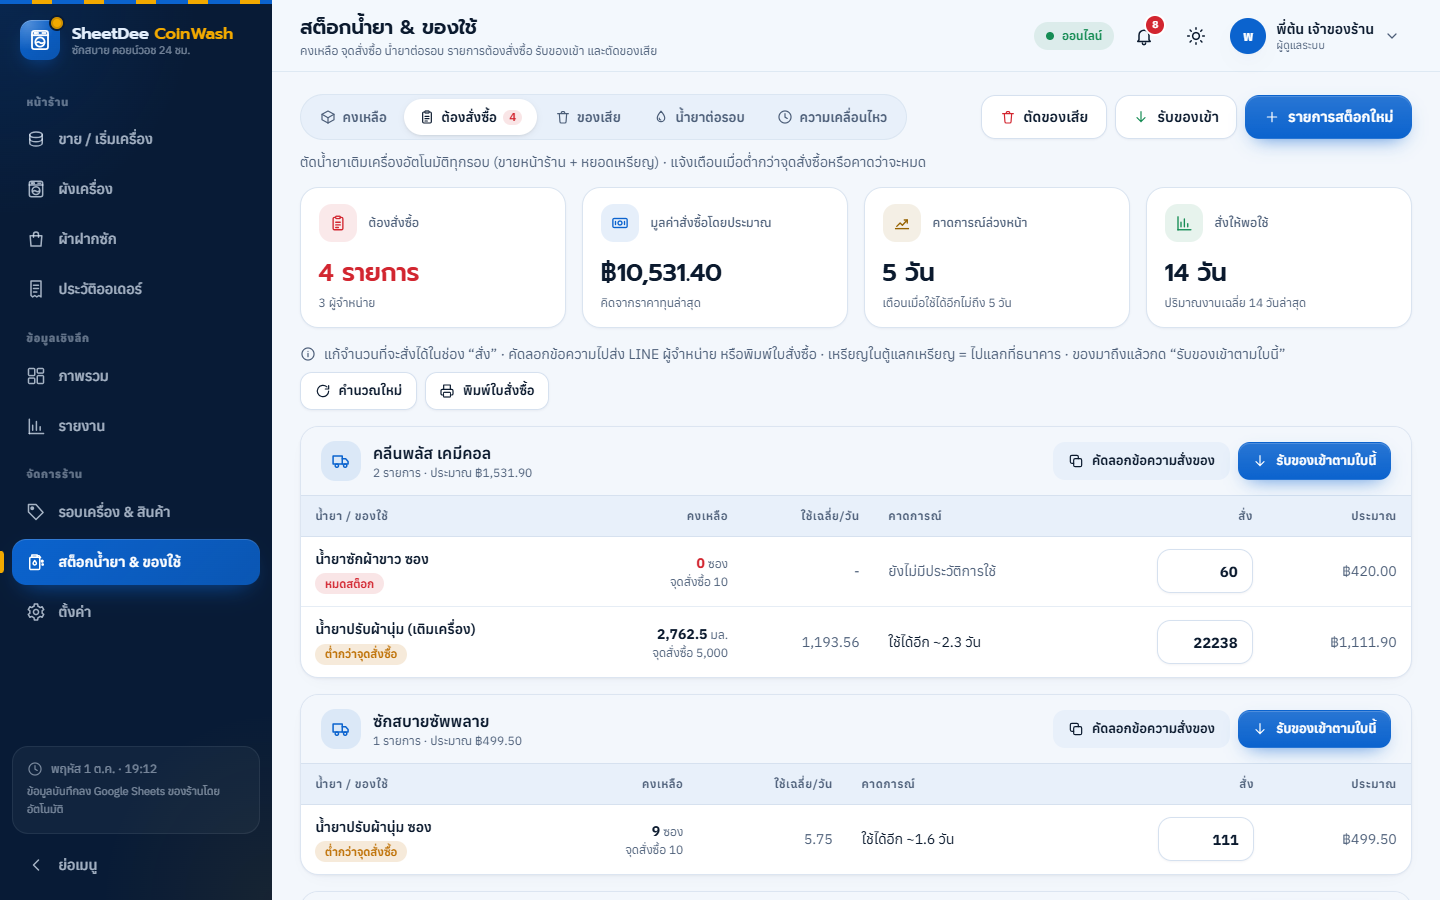Click พิมพ์ใบสั่งซื้อ button
Image resolution: width=1440 pixels, height=900 pixels.
click(487, 391)
